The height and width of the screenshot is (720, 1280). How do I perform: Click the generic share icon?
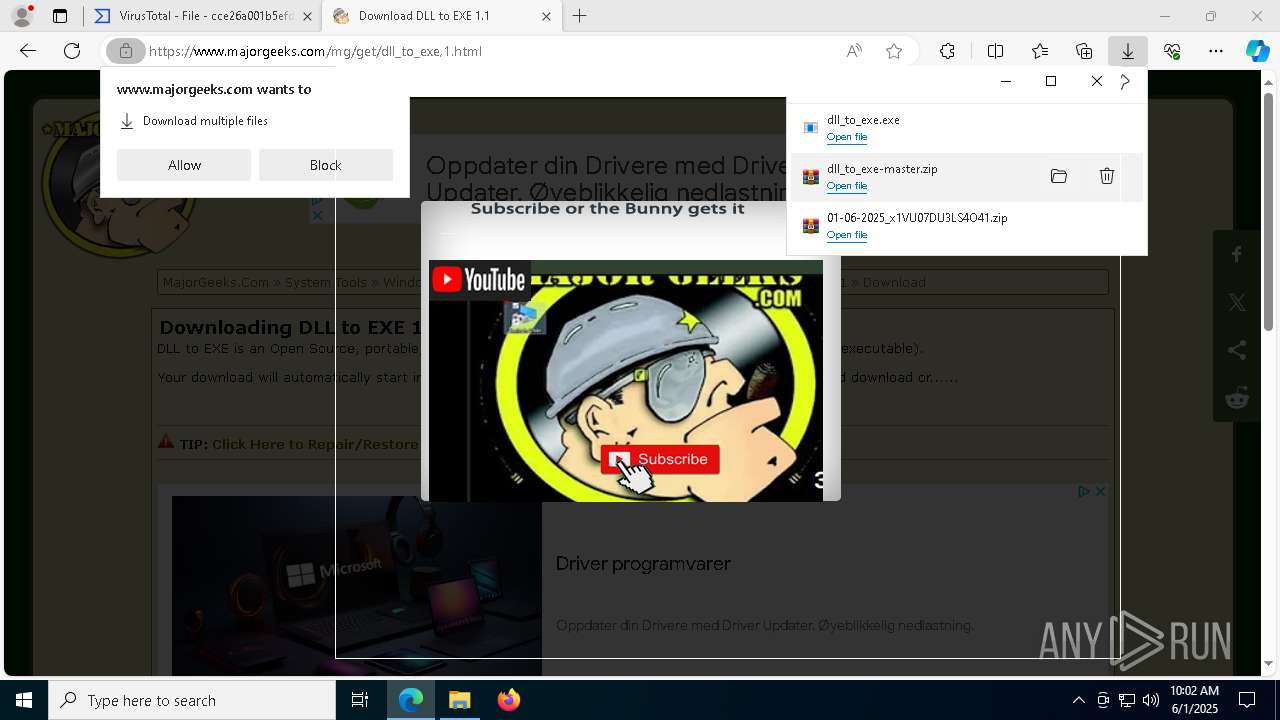coord(1237,350)
